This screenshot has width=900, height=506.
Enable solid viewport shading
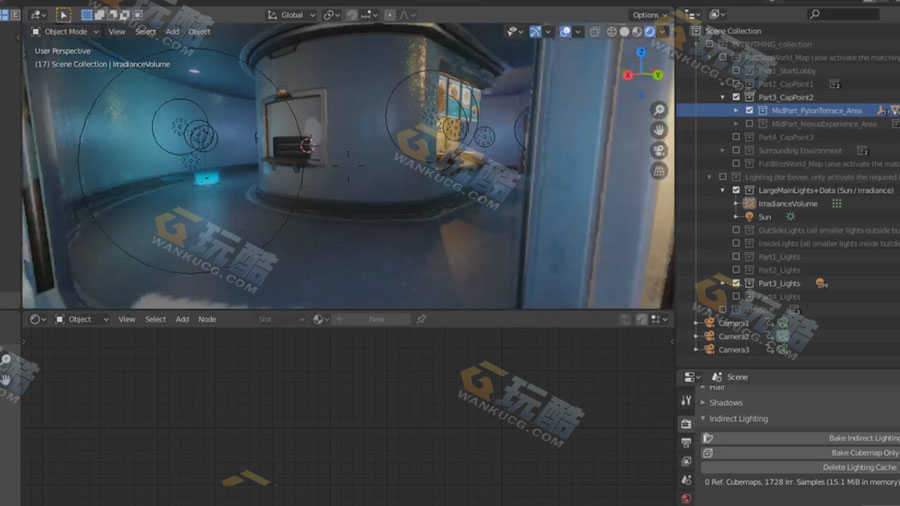624,32
